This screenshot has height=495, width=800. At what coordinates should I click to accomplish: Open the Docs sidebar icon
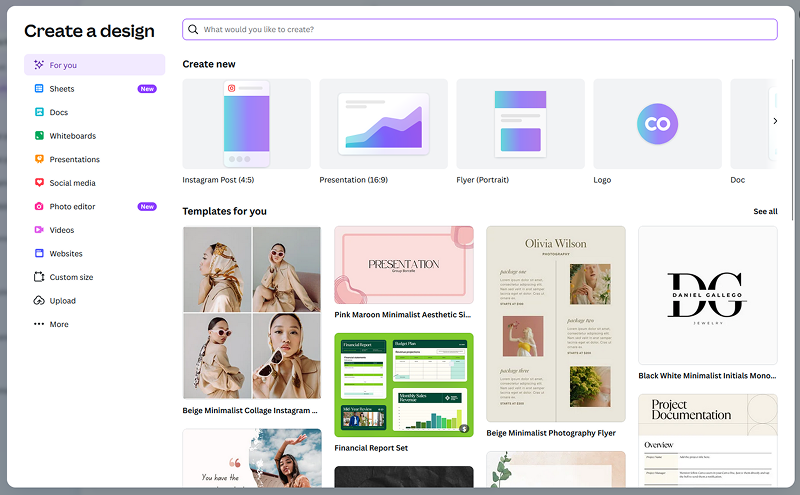tap(39, 112)
